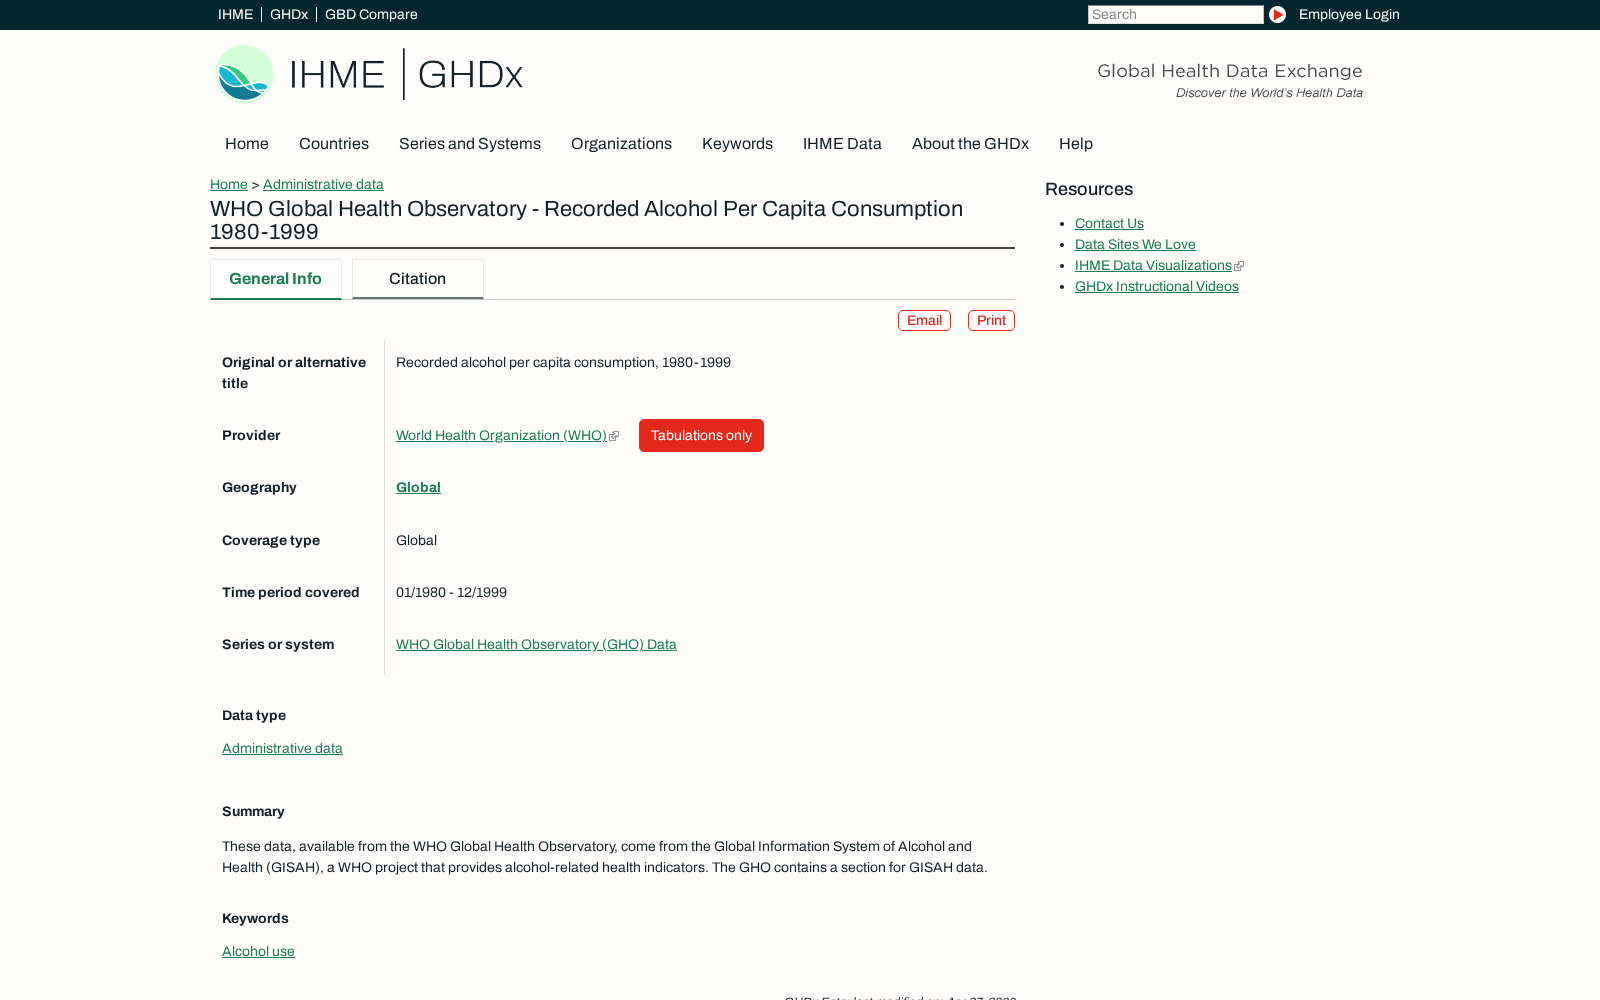The width and height of the screenshot is (1600, 1000).
Task: Click the Administrative data breadcrumb link
Action: [x=323, y=184]
